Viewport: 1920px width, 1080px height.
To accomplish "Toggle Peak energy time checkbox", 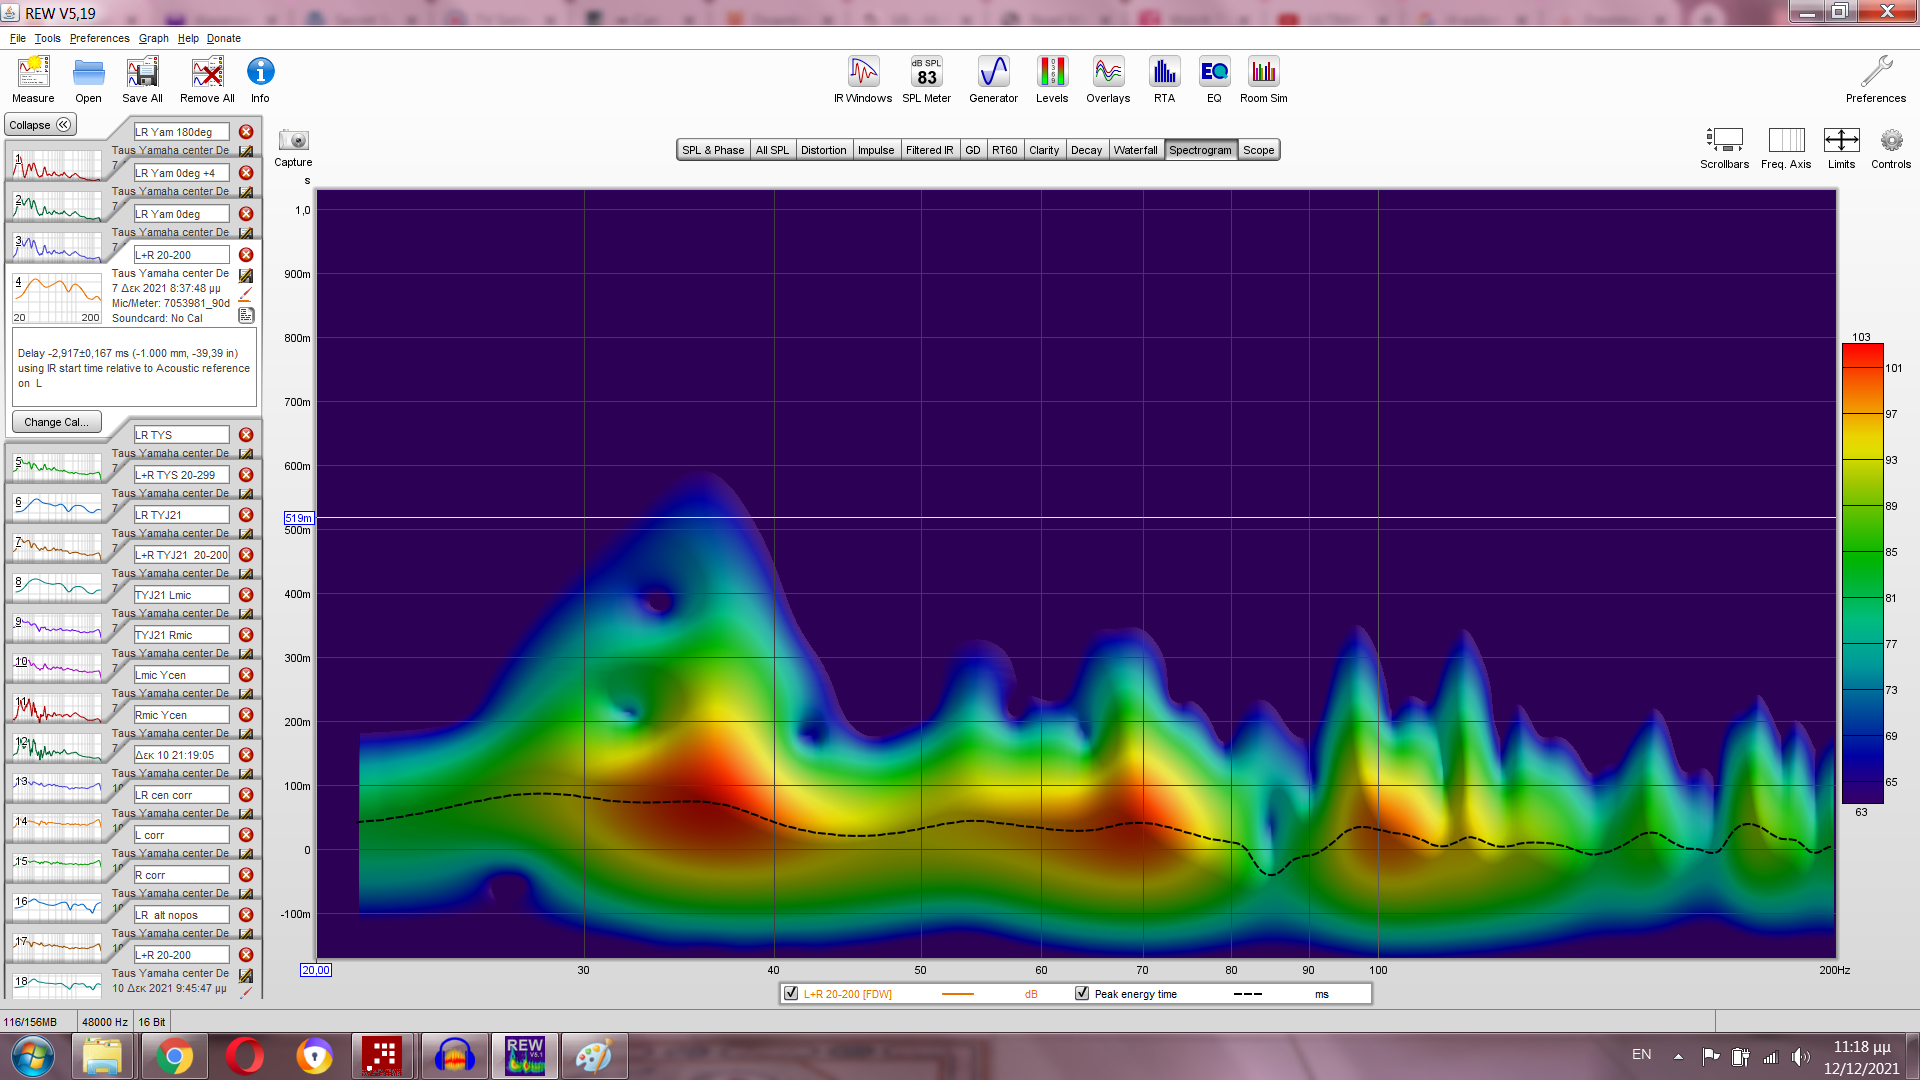I will [x=1082, y=993].
